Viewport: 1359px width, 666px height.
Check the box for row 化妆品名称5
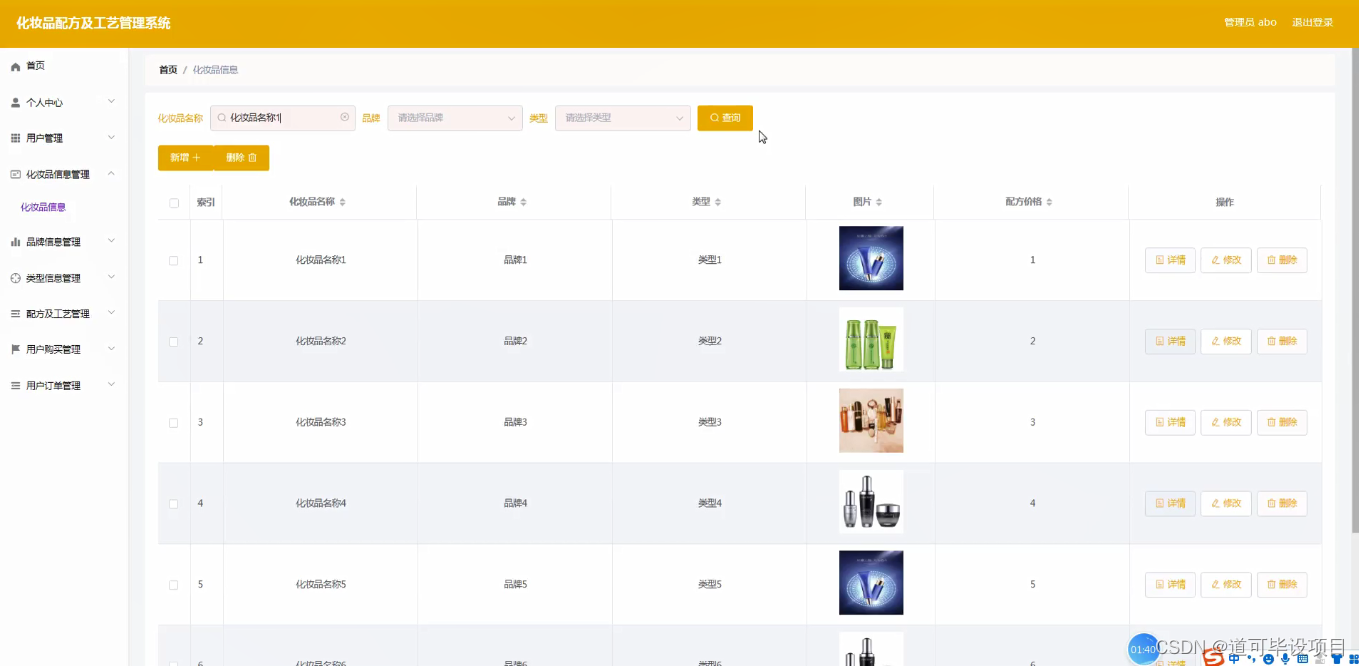174,585
